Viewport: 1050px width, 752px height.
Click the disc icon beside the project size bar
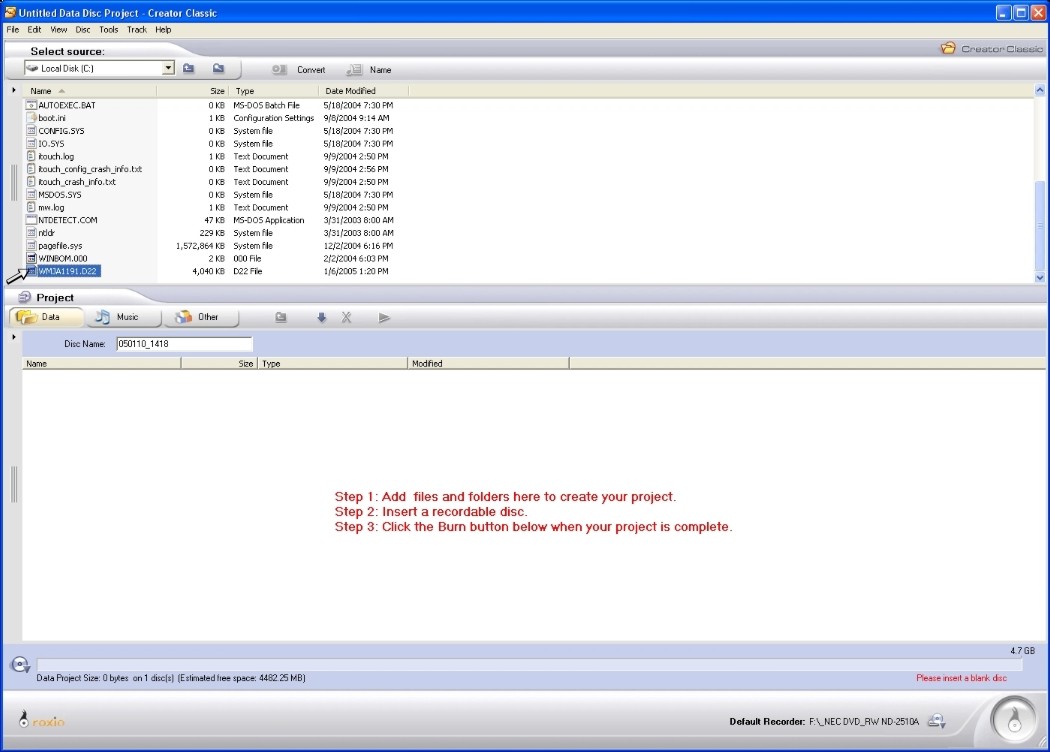pos(20,664)
